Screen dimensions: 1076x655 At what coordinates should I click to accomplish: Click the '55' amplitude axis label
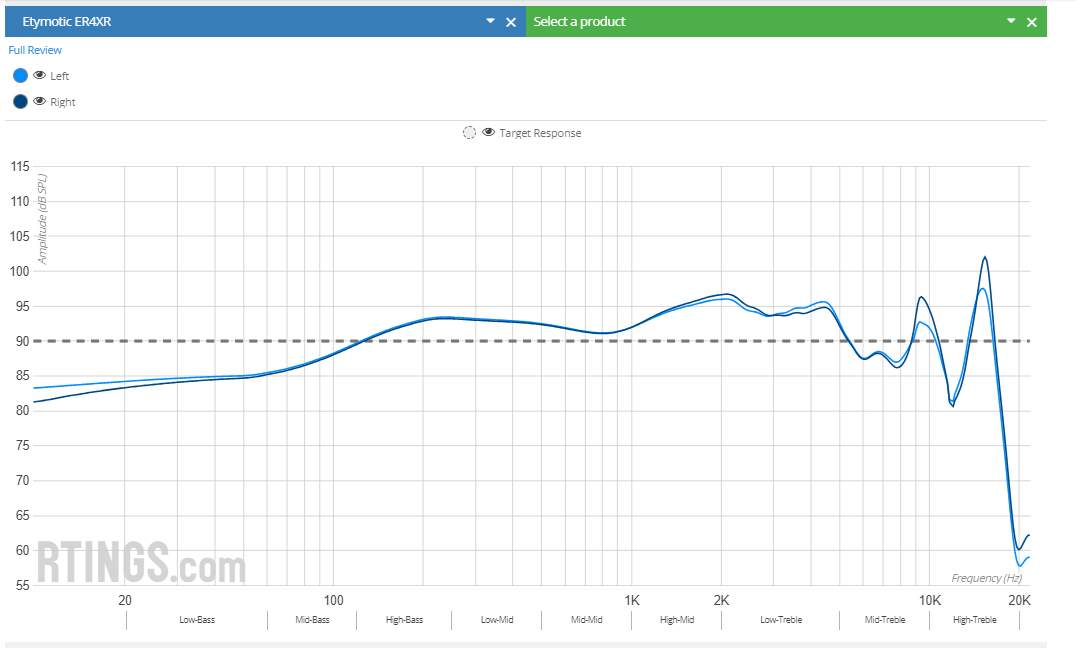coord(23,585)
